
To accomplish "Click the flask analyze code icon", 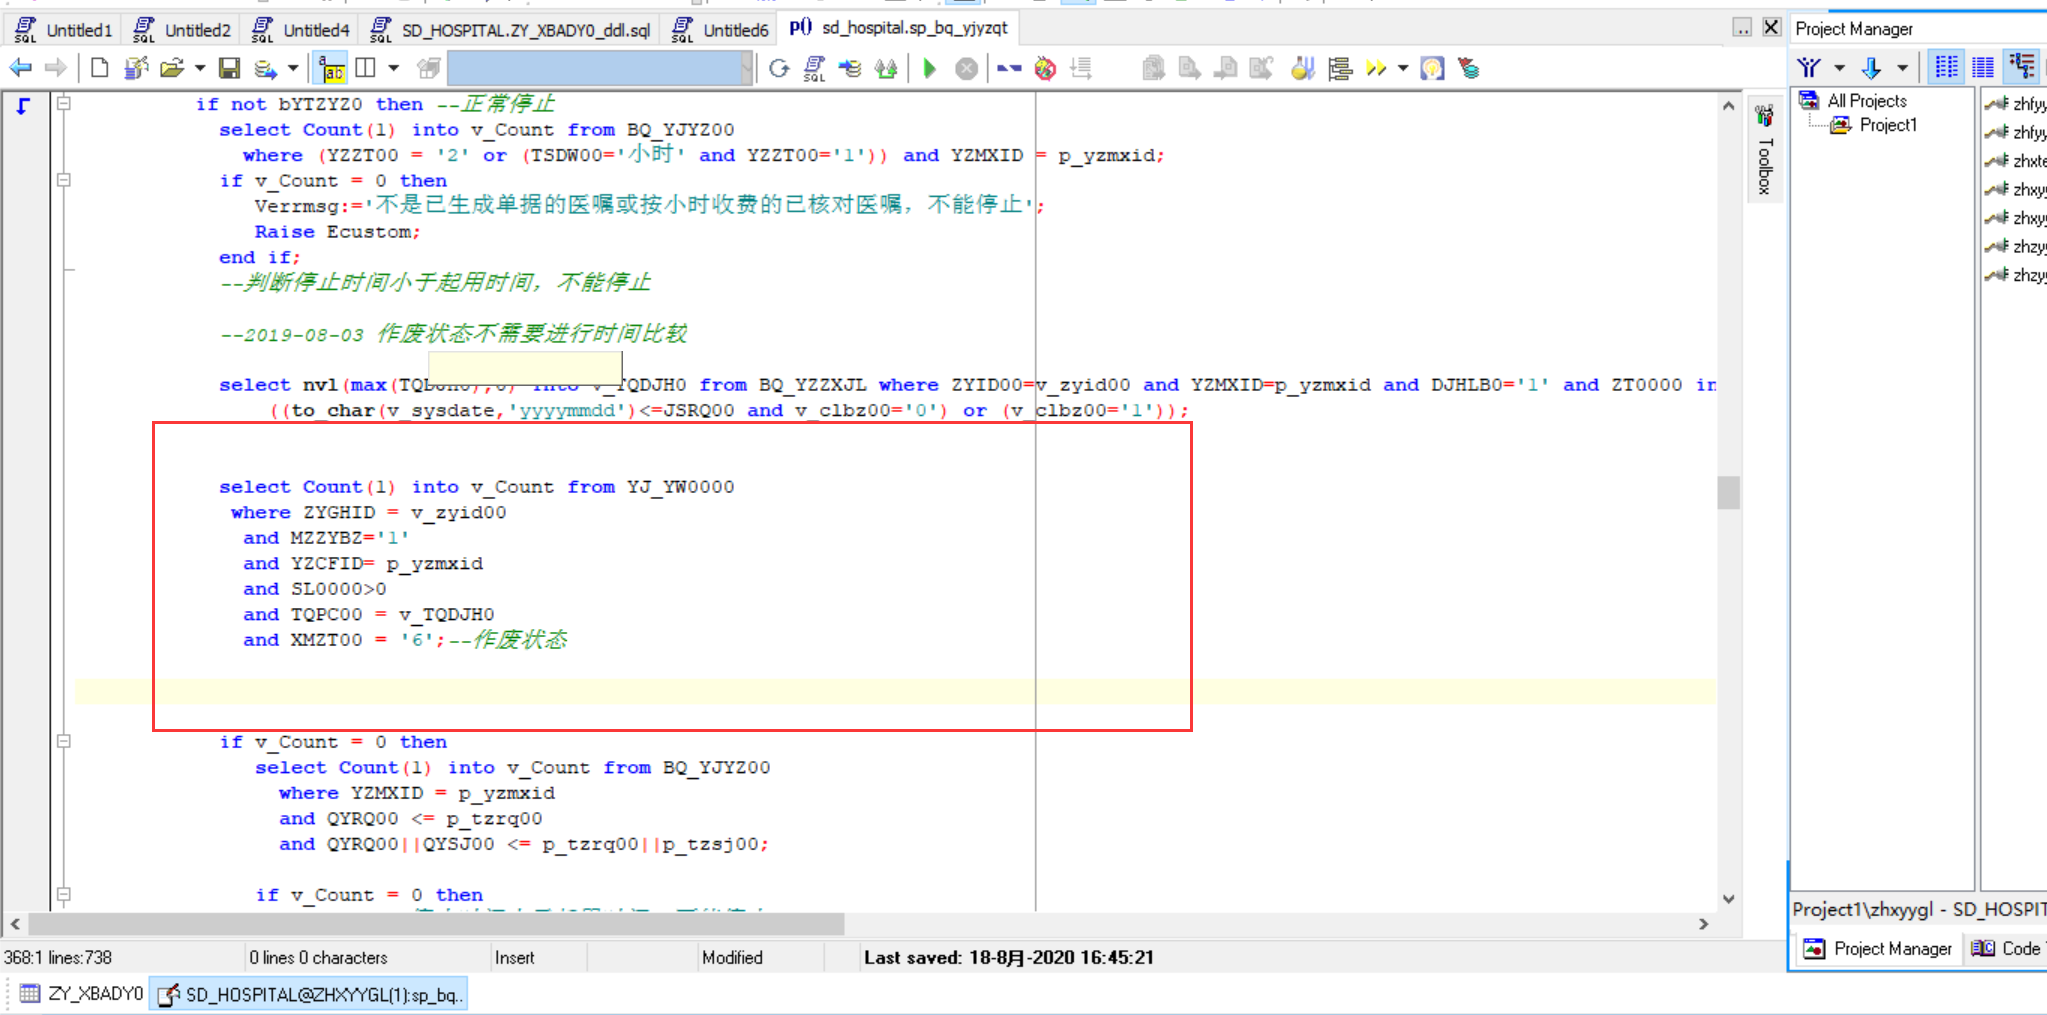I will coord(1302,68).
